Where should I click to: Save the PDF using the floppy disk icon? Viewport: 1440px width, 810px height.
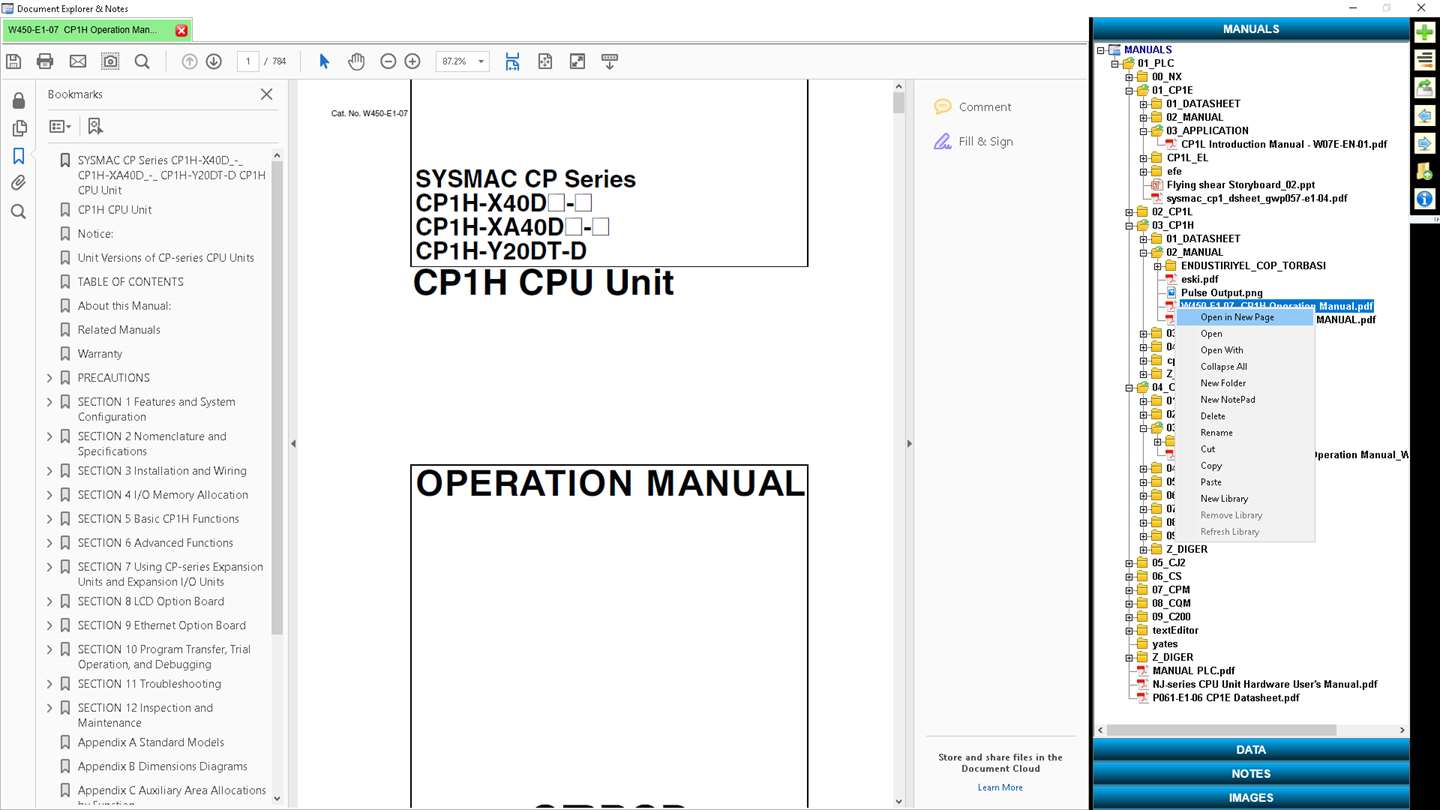[13, 61]
